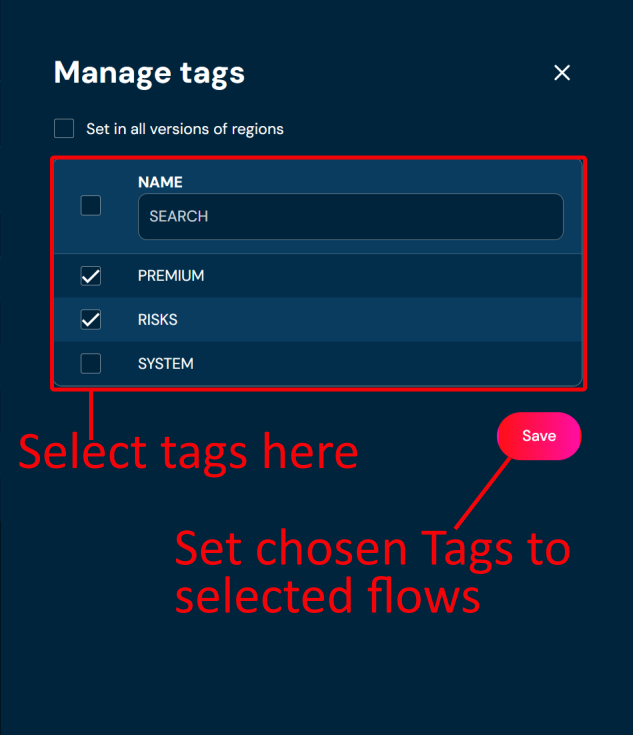Screen dimensions: 633x735
Task: Click the RISKS tag name
Action: (158, 320)
